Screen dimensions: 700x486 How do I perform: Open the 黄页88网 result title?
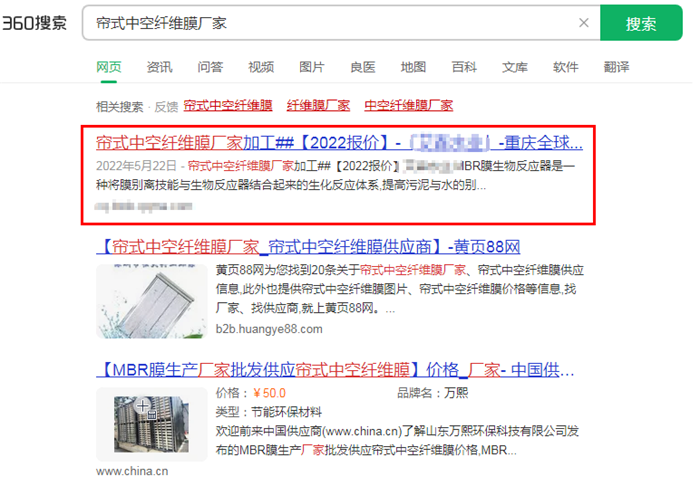tap(308, 247)
